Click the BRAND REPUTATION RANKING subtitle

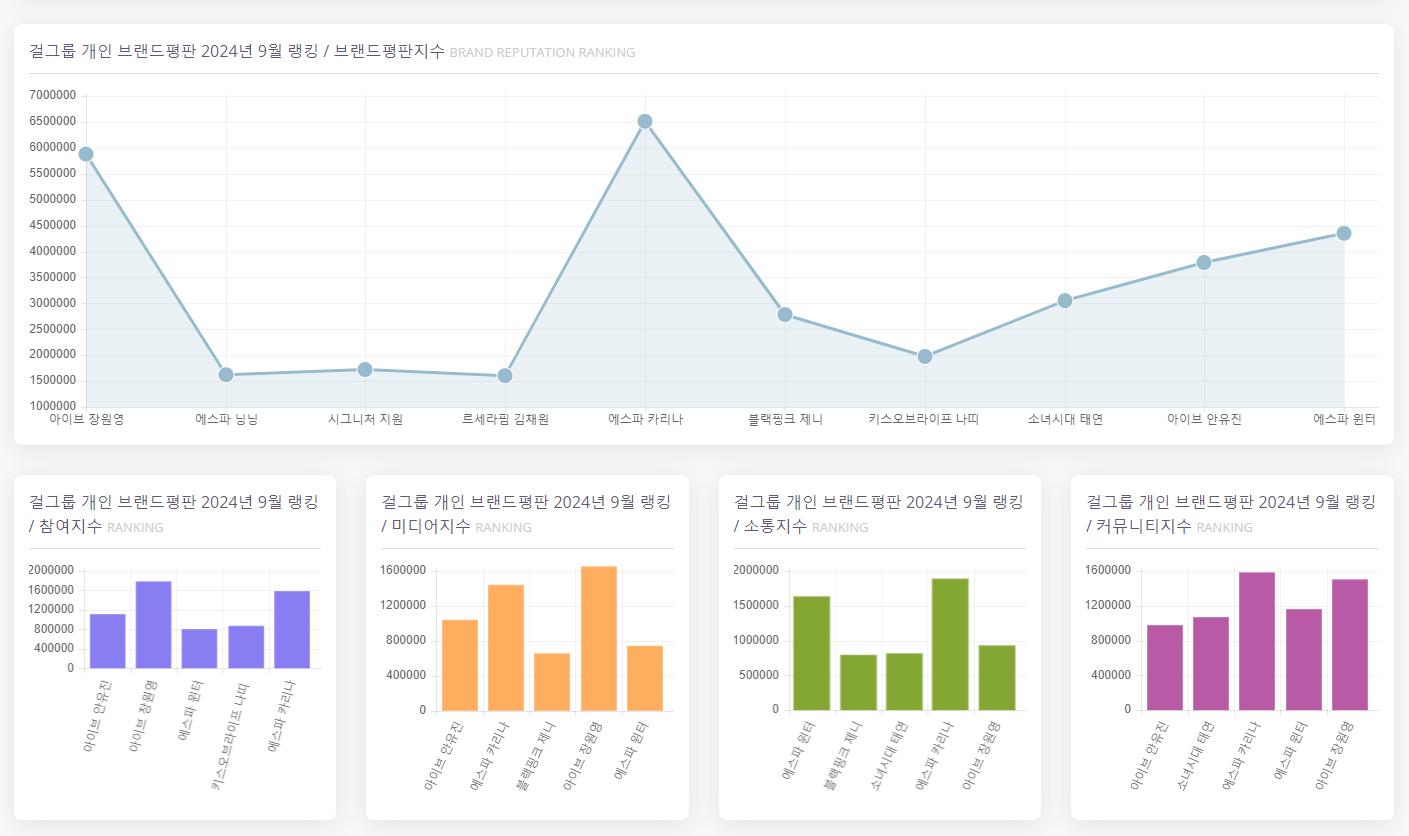[x=542, y=53]
